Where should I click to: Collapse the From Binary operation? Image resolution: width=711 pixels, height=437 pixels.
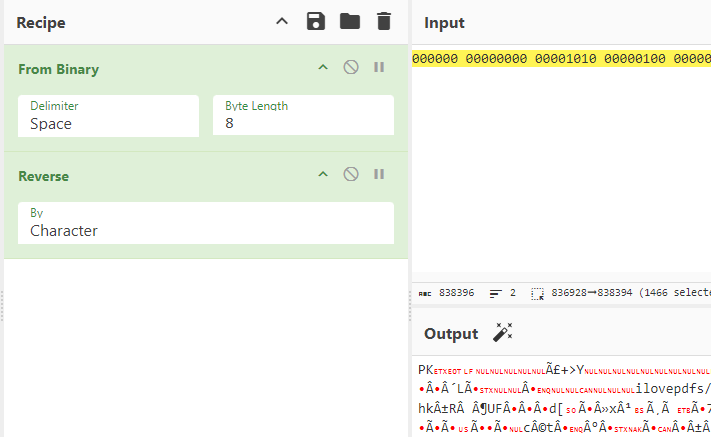pos(322,67)
